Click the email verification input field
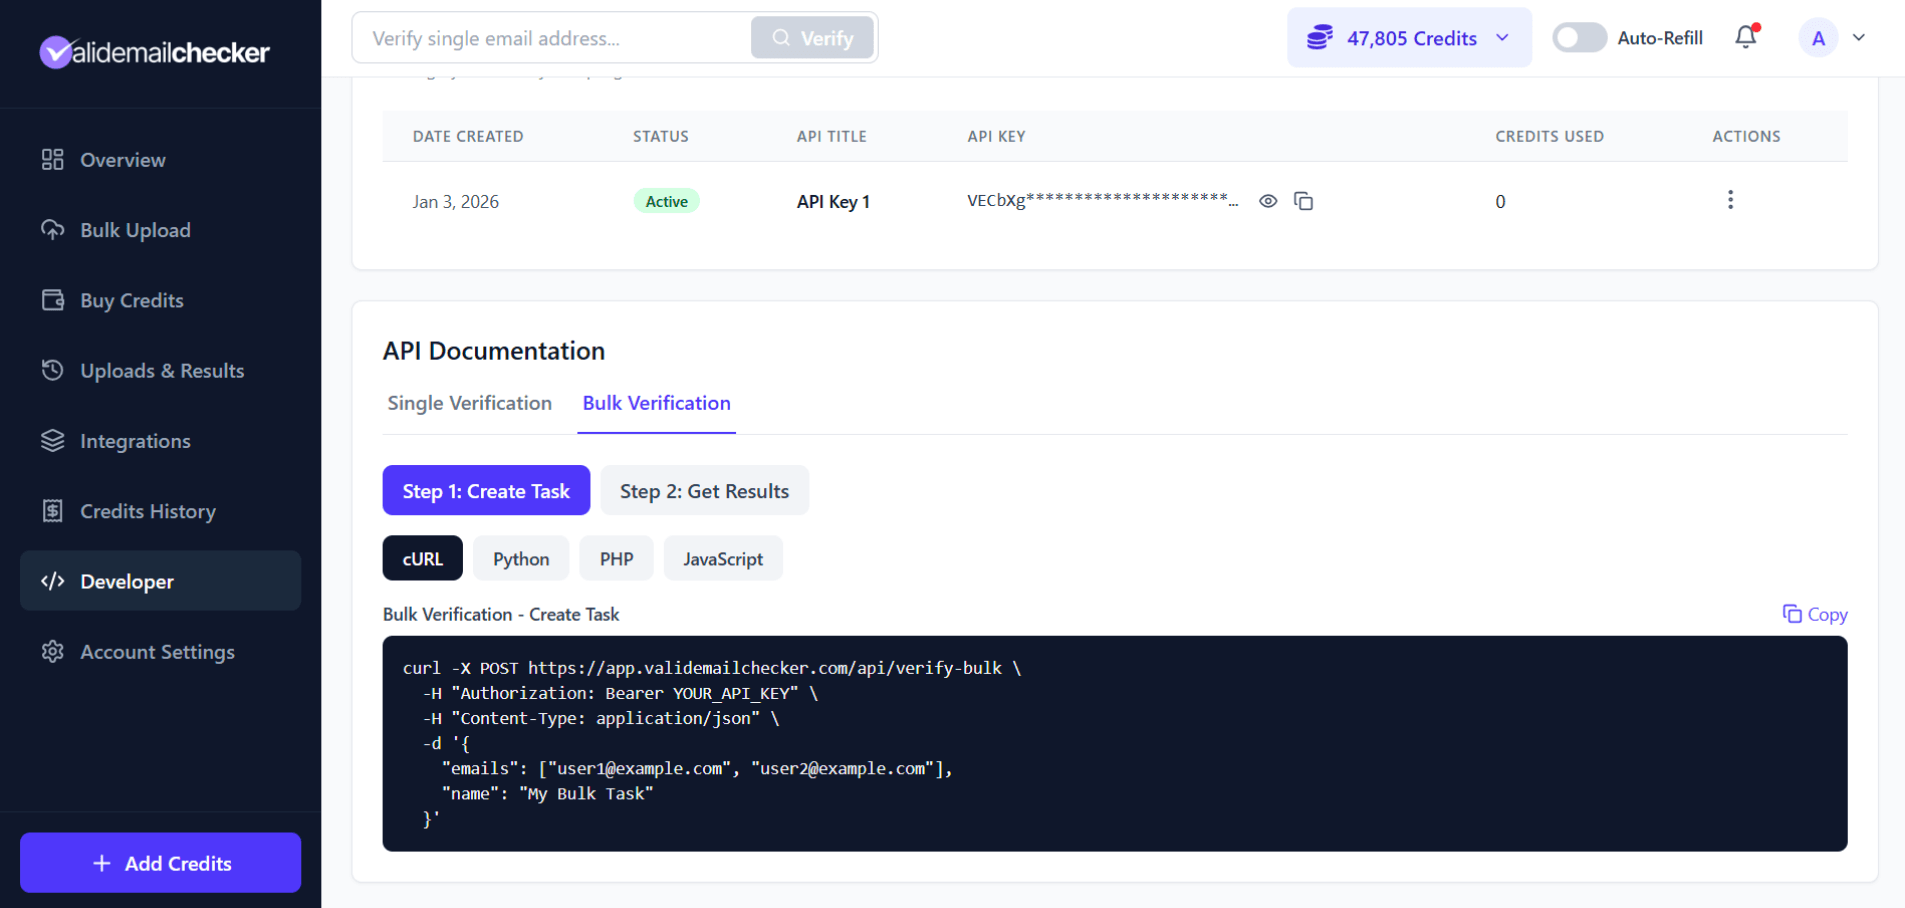Viewport: 1905px width, 908px height. tap(550, 37)
